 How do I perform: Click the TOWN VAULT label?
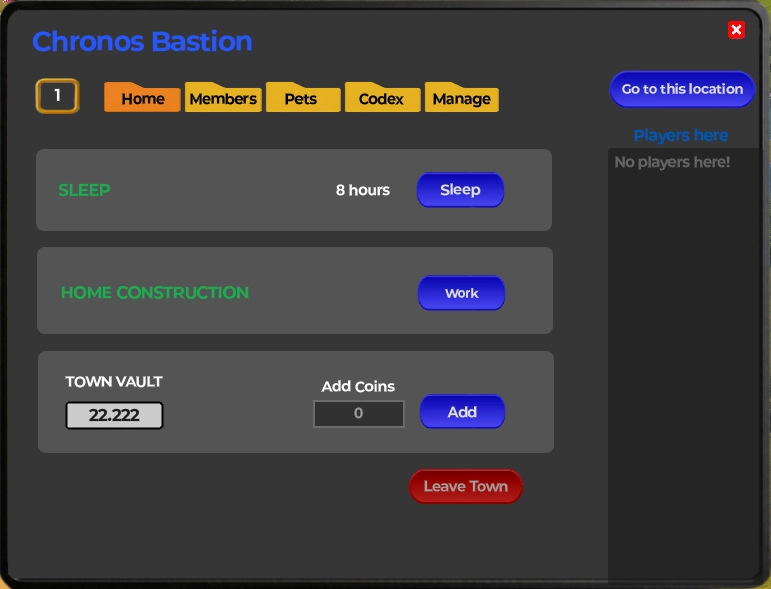point(114,382)
